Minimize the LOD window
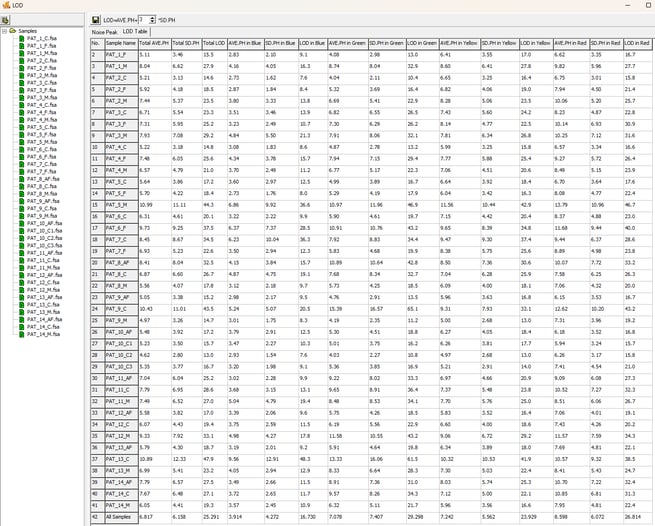The width and height of the screenshot is (655, 526). [628, 5]
